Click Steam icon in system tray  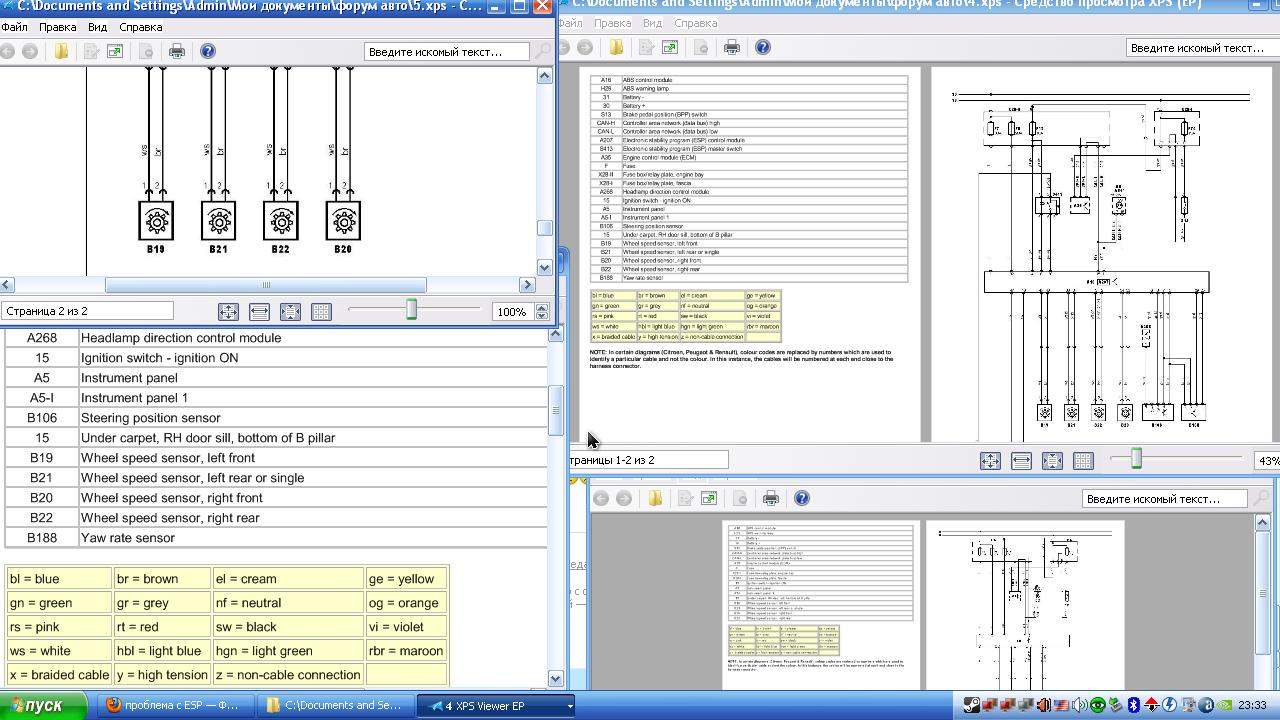971,705
